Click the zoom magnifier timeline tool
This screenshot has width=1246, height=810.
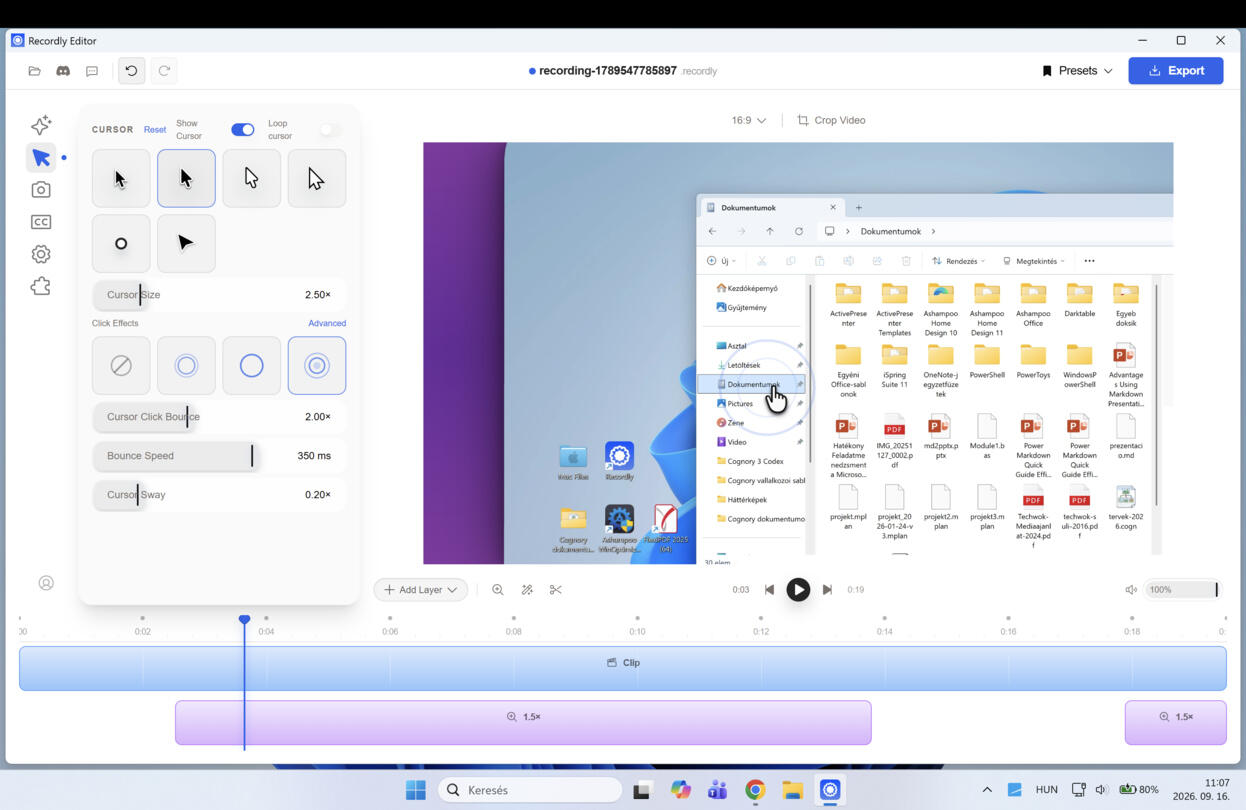498,590
